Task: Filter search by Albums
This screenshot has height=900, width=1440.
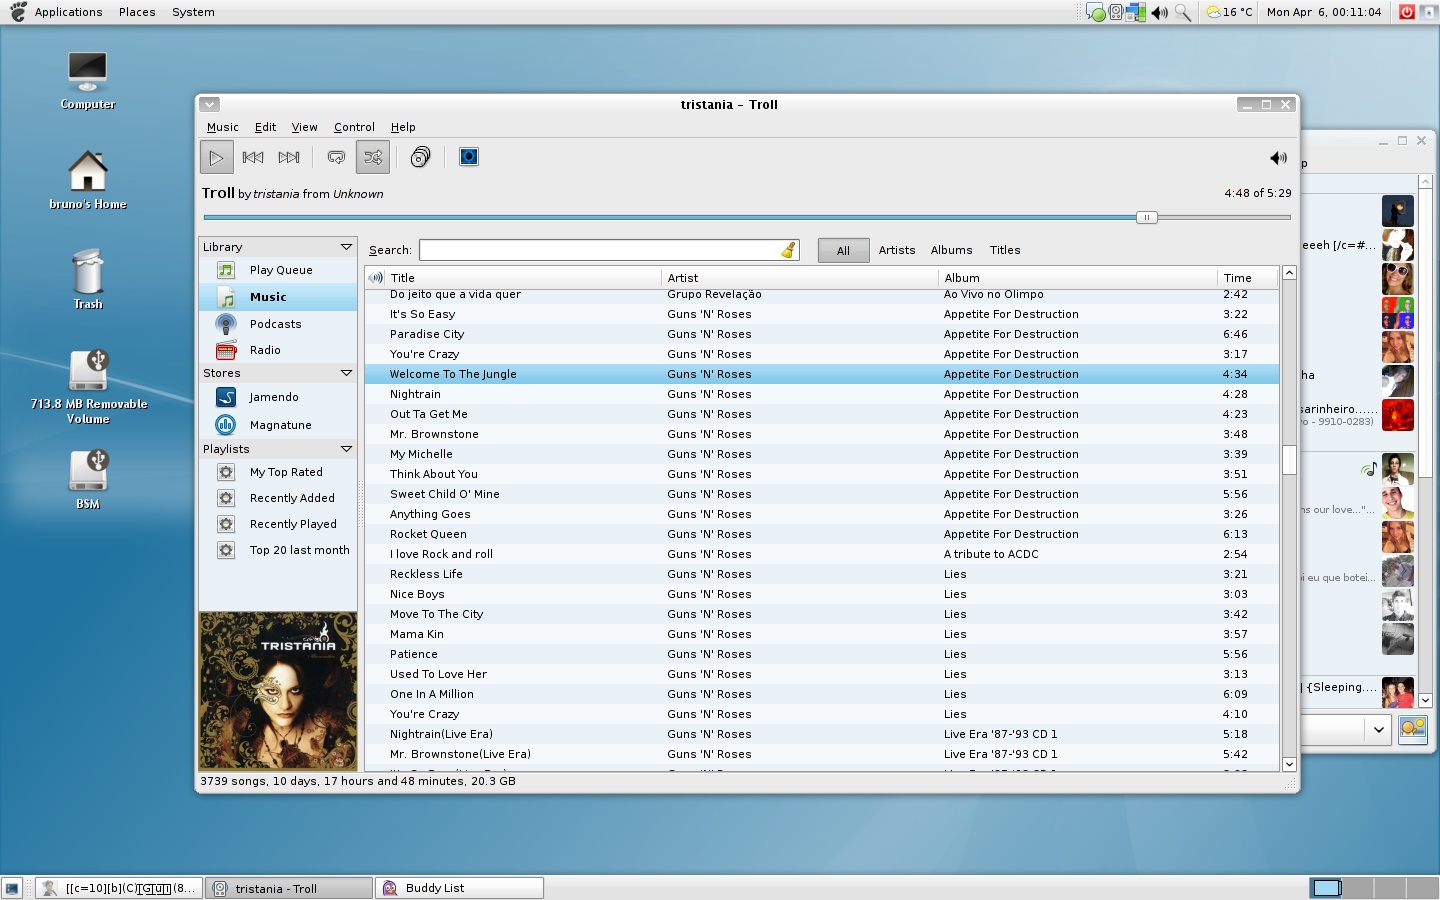Action: [951, 250]
